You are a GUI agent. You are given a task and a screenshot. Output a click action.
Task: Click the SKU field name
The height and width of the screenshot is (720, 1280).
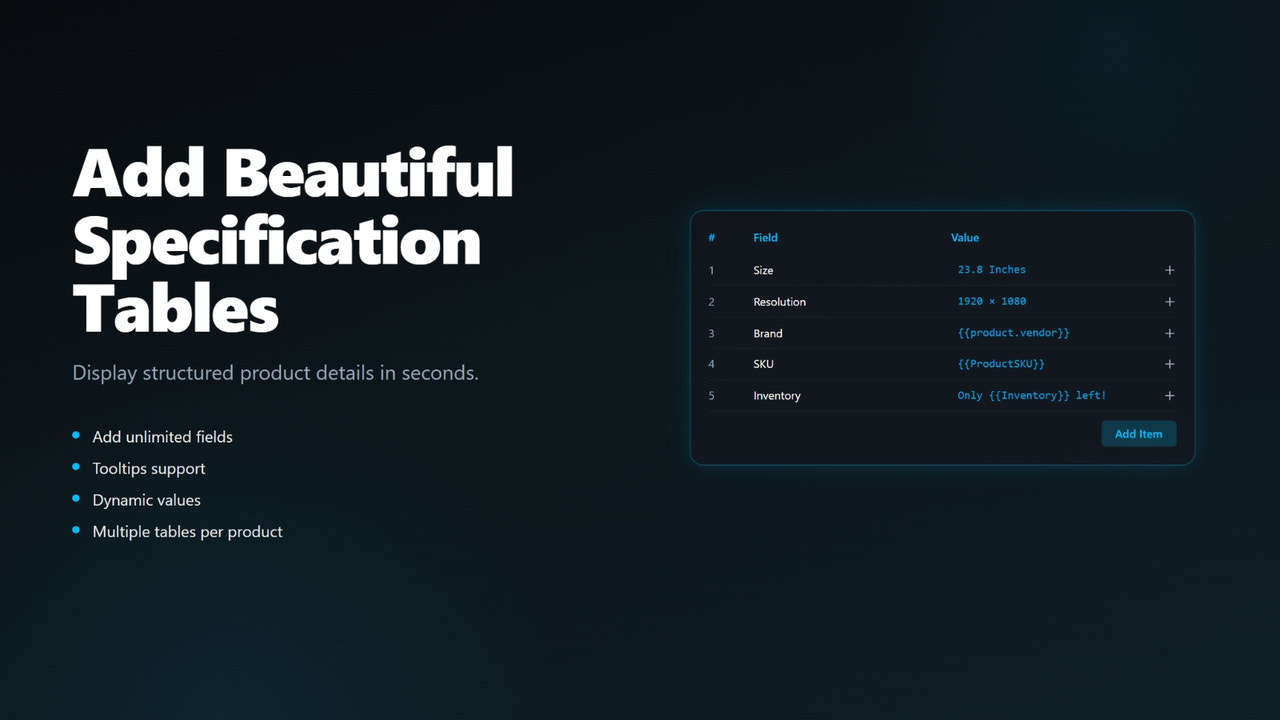[x=763, y=364]
